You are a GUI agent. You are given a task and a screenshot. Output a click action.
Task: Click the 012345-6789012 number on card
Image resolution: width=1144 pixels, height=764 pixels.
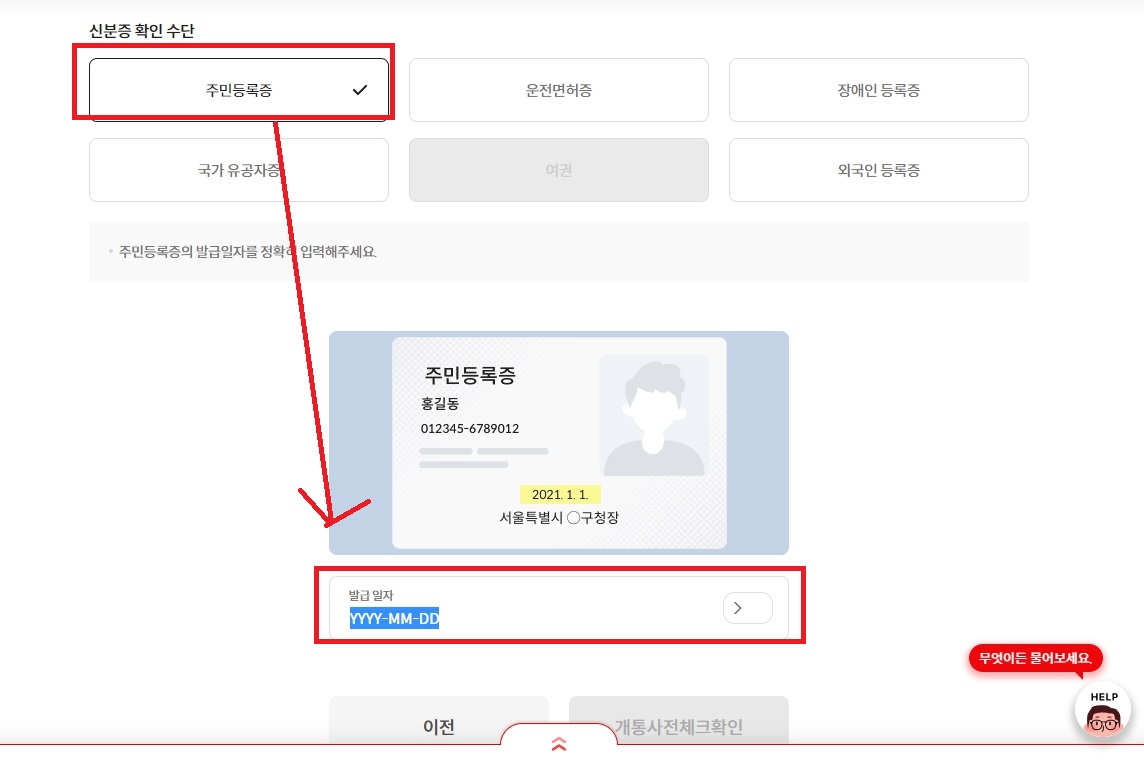(470, 428)
